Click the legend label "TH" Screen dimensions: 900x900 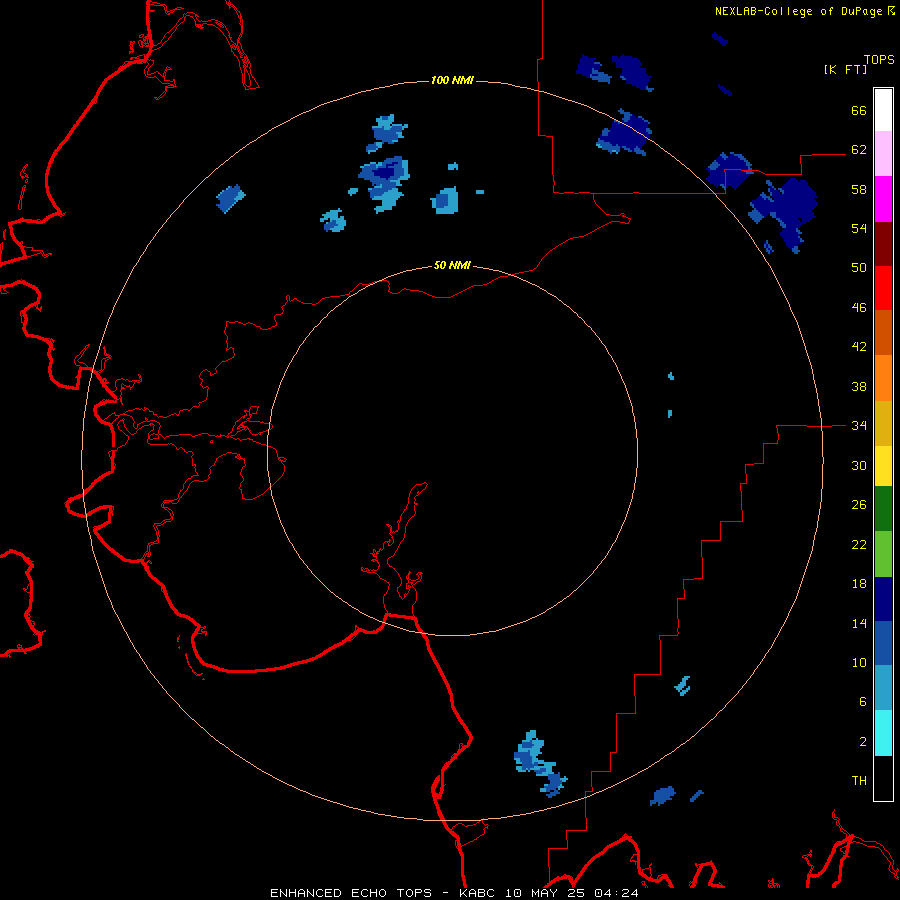[859, 781]
